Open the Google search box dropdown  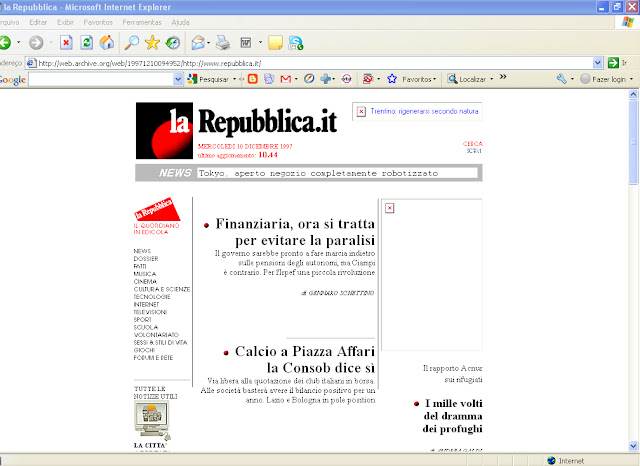(x=178, y=79)
